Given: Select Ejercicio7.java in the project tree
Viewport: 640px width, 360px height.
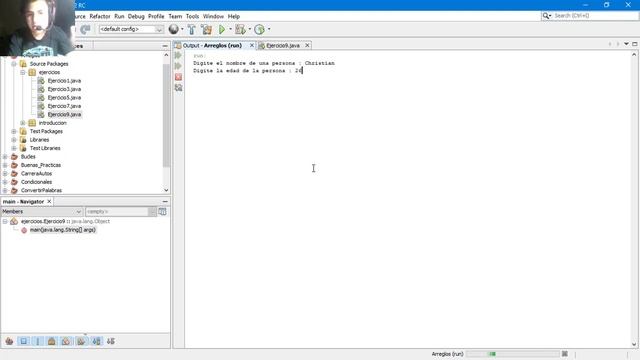Looking at the screenshot, I should click(x=64, y=106).
